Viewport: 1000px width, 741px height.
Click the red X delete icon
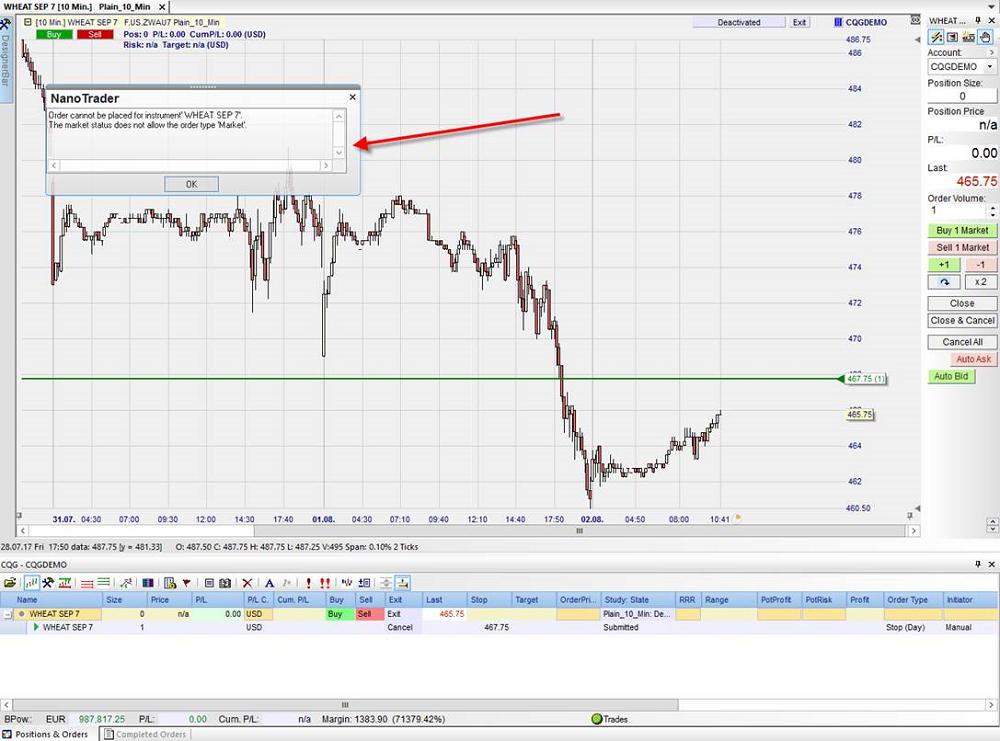(248, 582)
